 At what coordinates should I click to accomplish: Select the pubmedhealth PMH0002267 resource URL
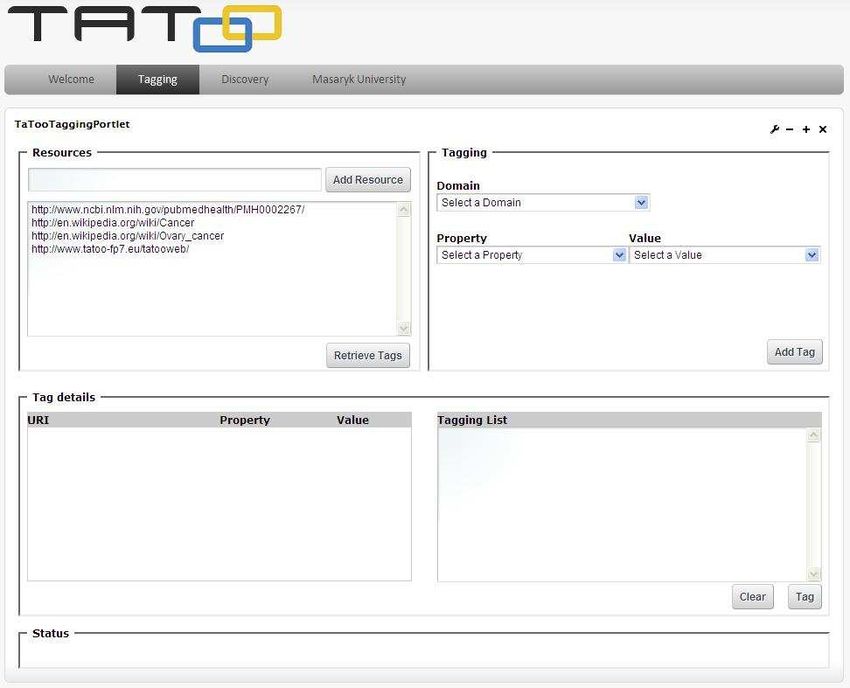168,209
